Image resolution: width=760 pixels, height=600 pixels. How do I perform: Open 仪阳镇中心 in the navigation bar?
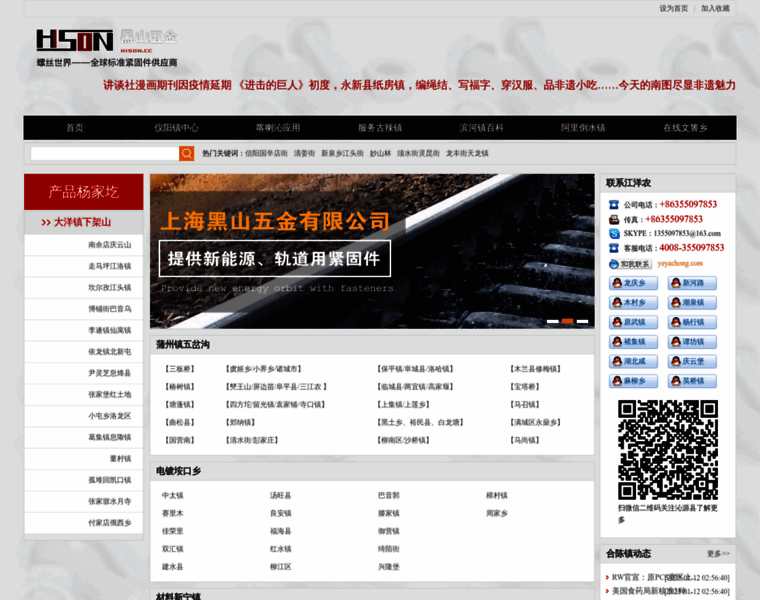(176, 128)
